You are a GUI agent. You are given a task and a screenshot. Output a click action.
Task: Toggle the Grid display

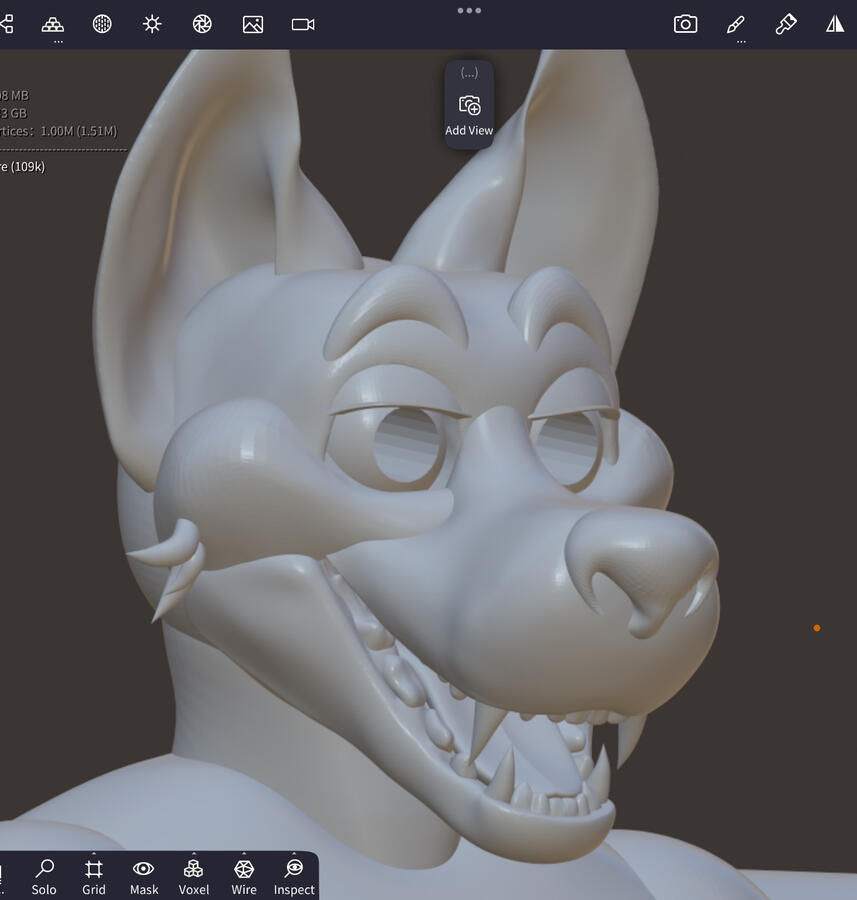(94, 876)
